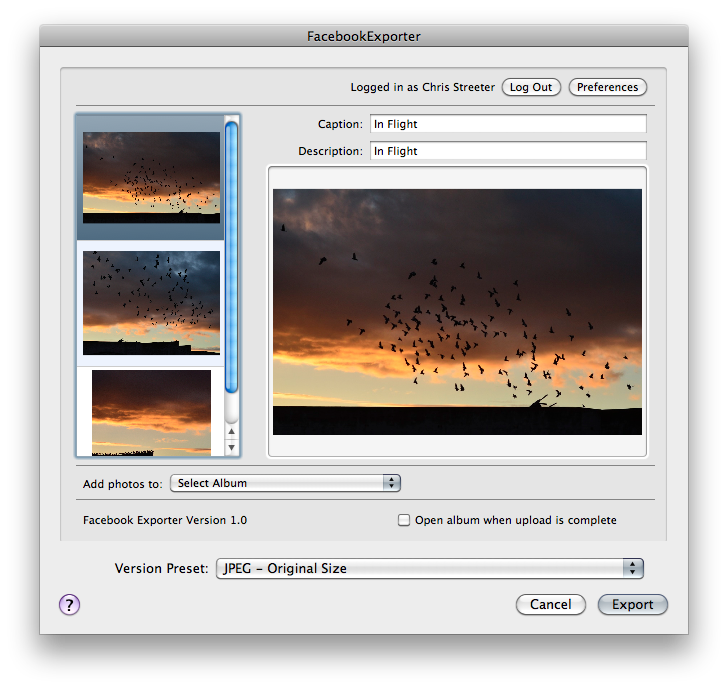Click Cancel to dismiss the exporter
This screenshot has height=689, width=728.
[x=551, y=604]
